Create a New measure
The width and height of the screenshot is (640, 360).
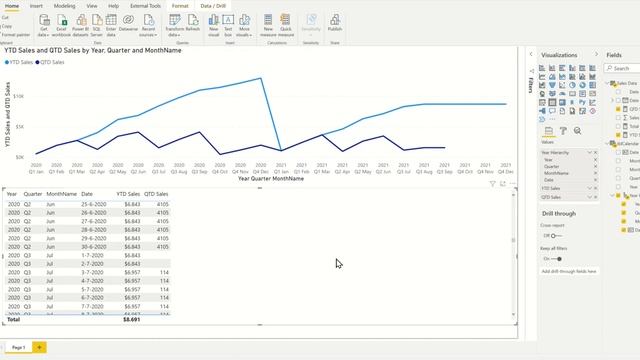coord(268,25)
